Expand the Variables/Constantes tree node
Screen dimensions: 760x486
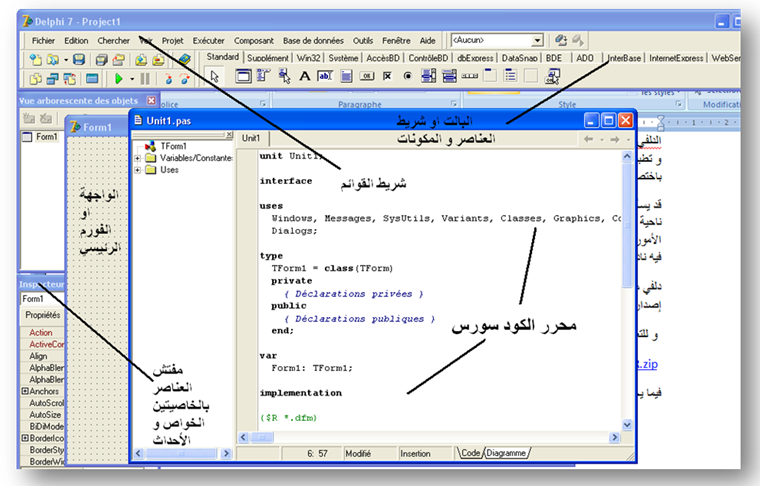point(138,158)
